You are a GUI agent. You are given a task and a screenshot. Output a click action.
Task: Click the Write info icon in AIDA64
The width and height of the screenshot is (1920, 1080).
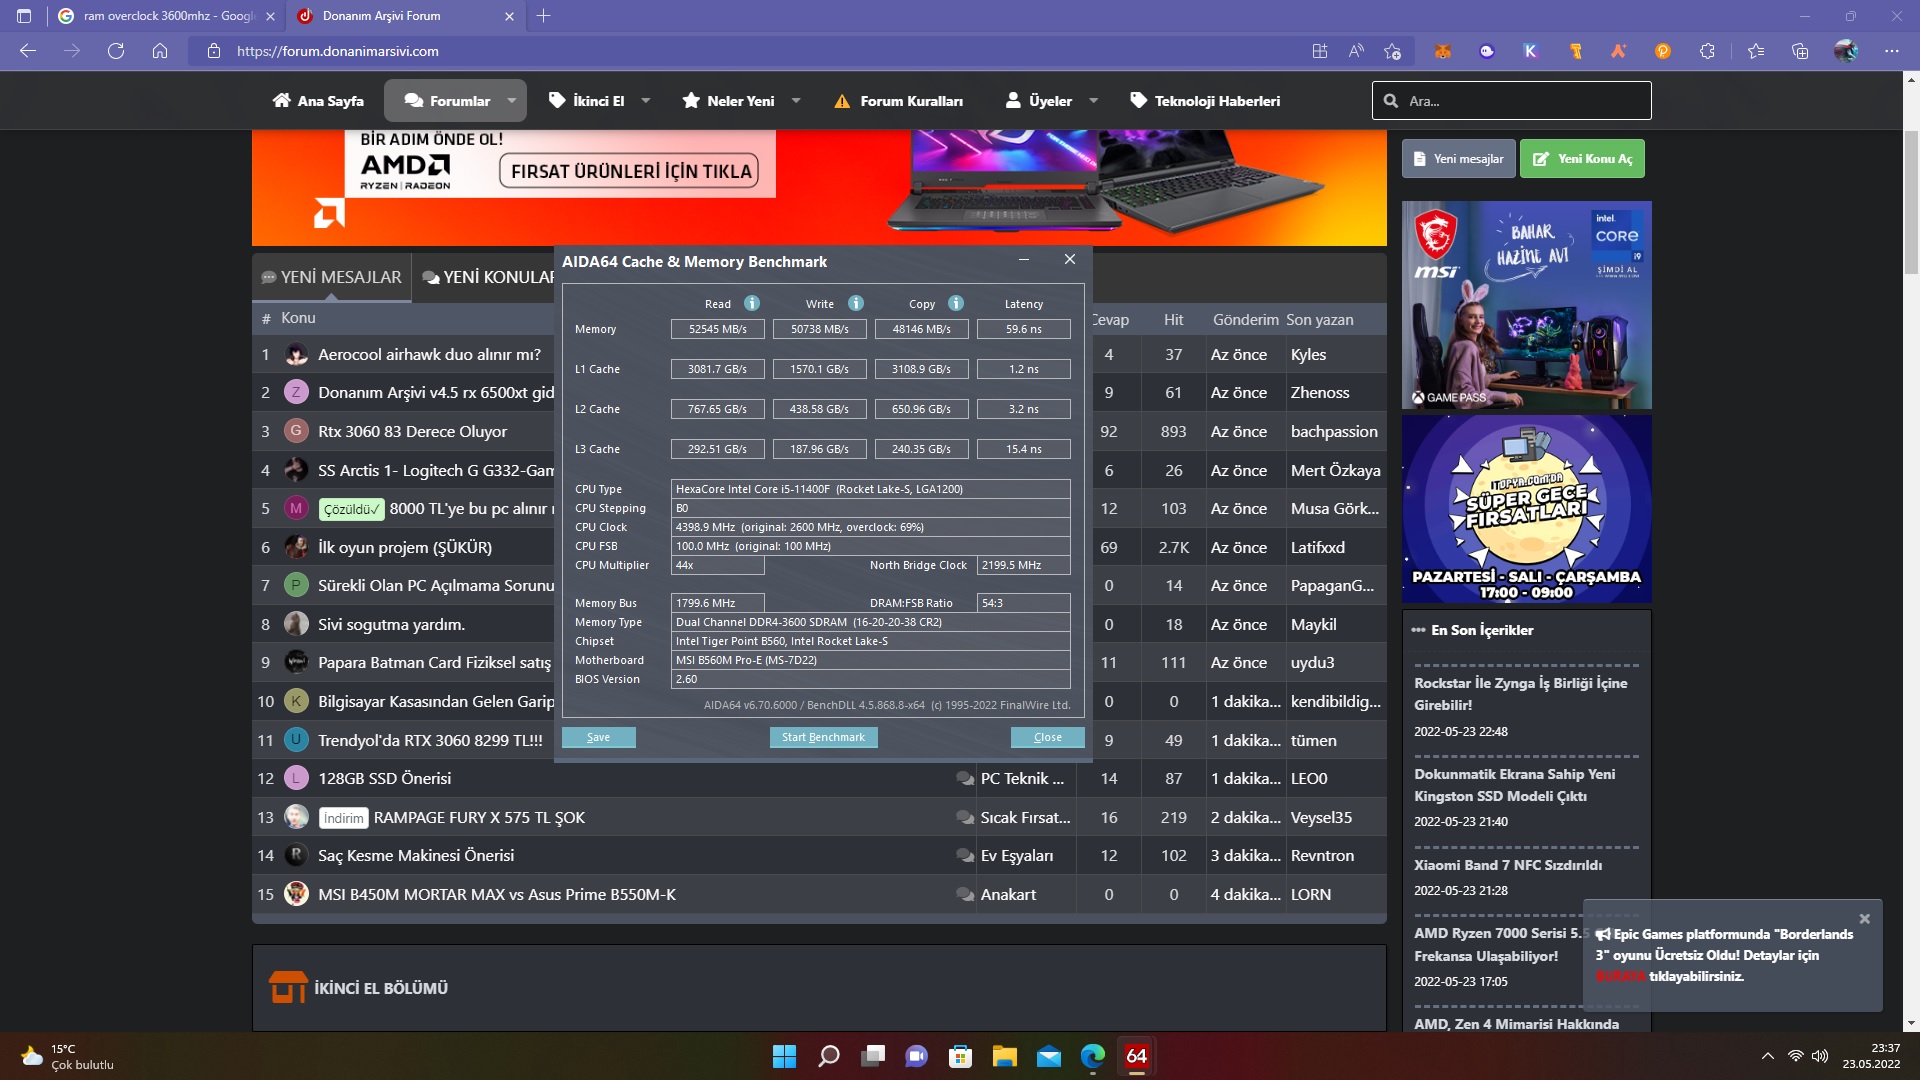tap(856, 303)
